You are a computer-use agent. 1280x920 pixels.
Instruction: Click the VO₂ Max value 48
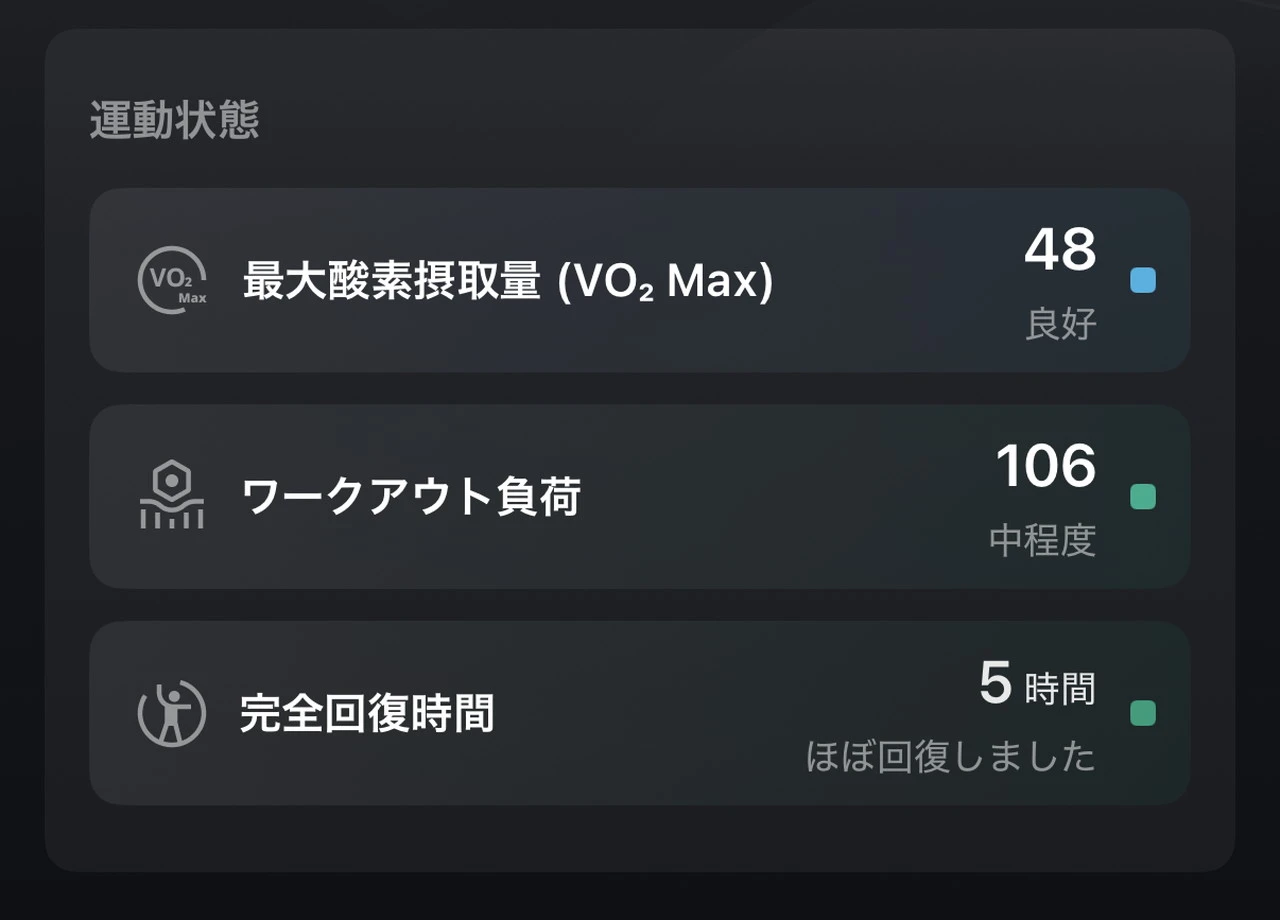point(1060,250)
